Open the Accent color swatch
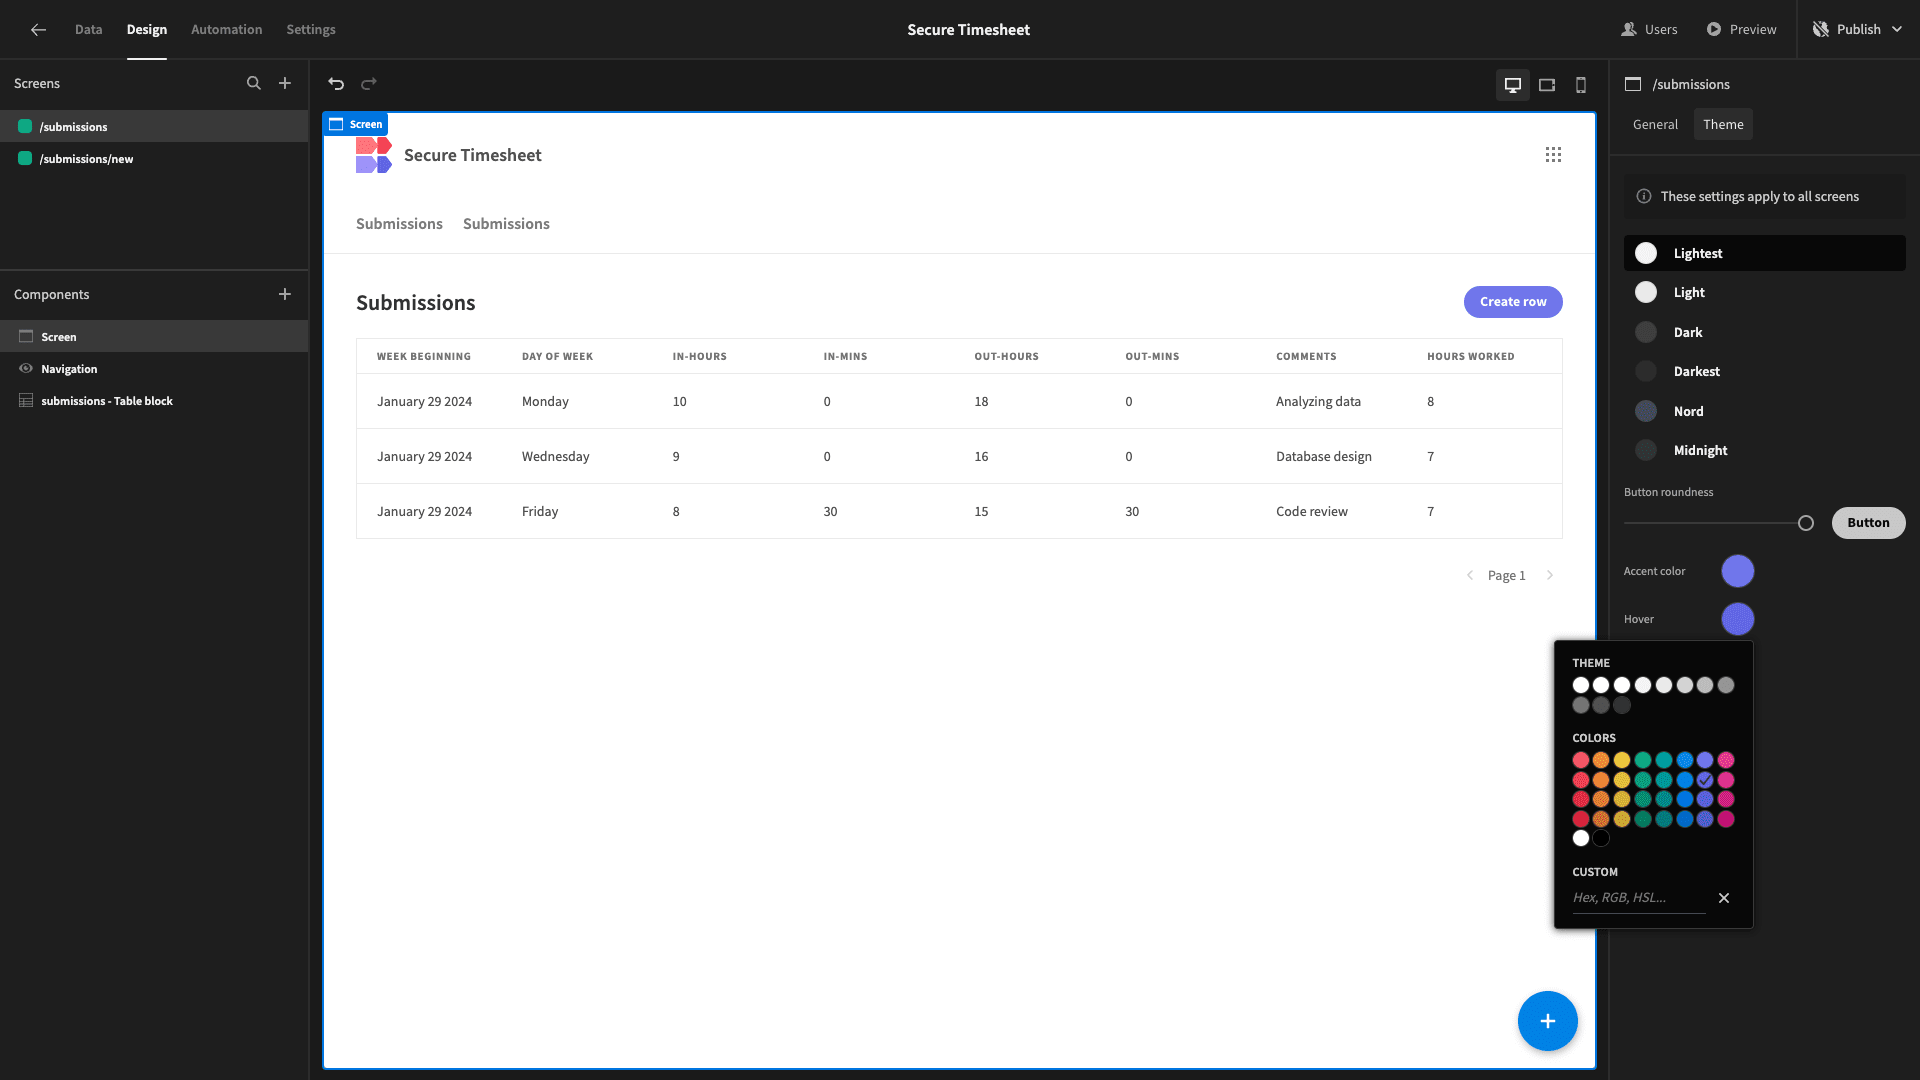The width and height of the screenshot is (1920, 1080). click(1738, 571)
